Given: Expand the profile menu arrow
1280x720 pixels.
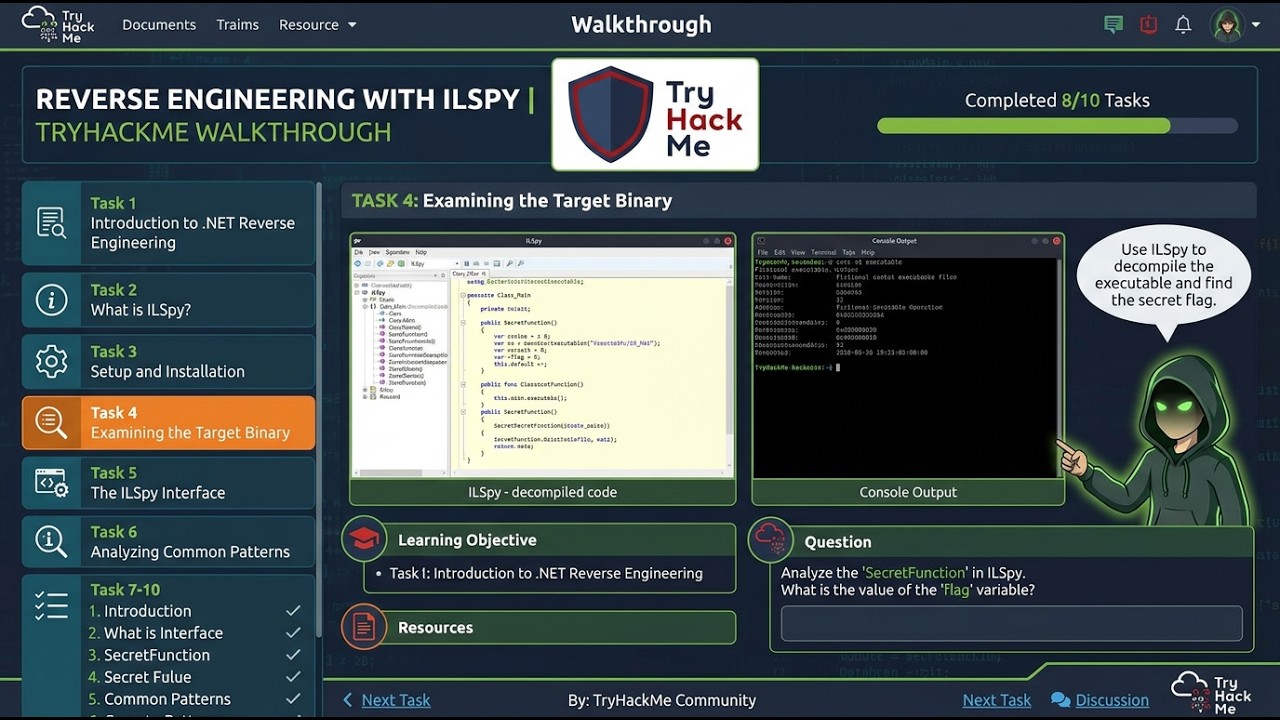Looking at the screenshot, I should [x=1256, y=25].
